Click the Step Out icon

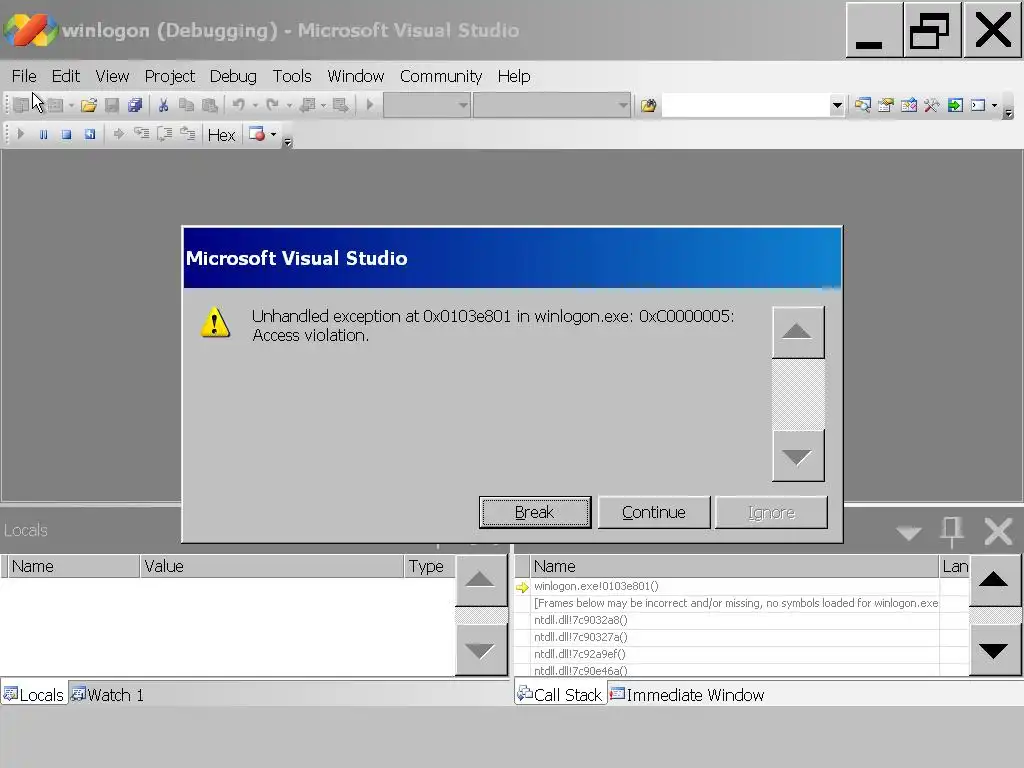[187, 134]
